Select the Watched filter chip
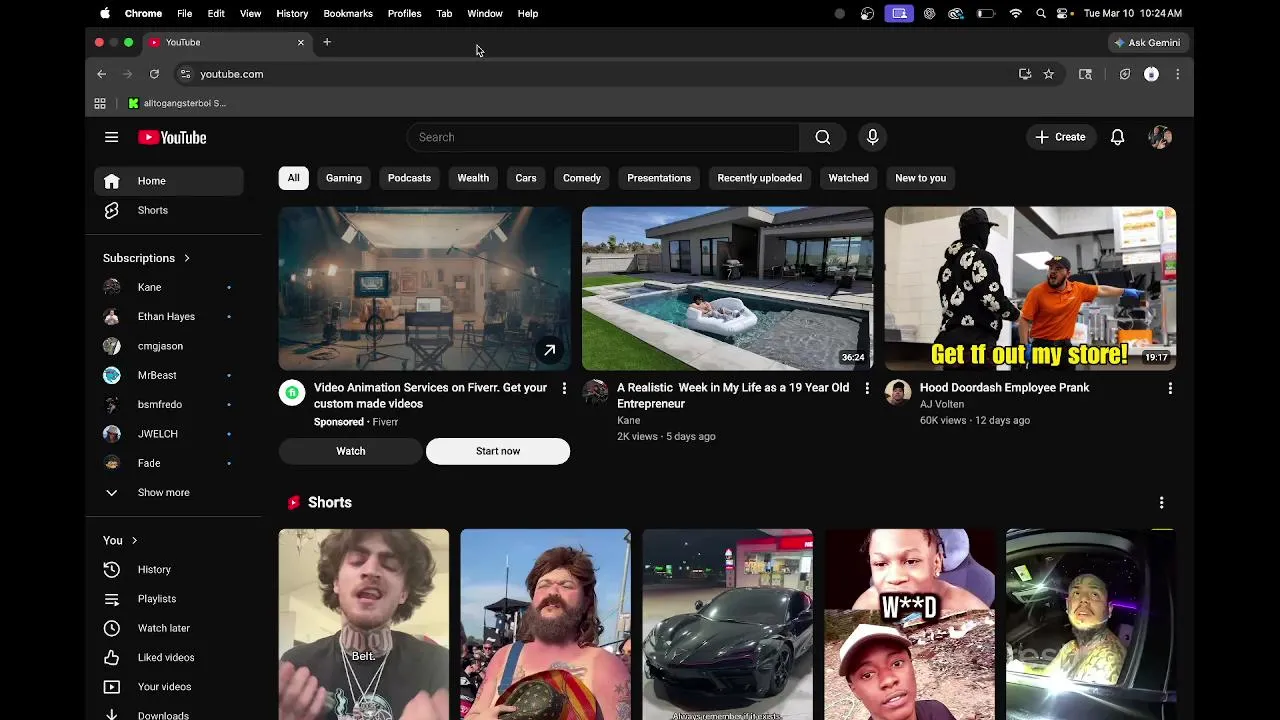 pyautogui.click(x=848, y=178)
